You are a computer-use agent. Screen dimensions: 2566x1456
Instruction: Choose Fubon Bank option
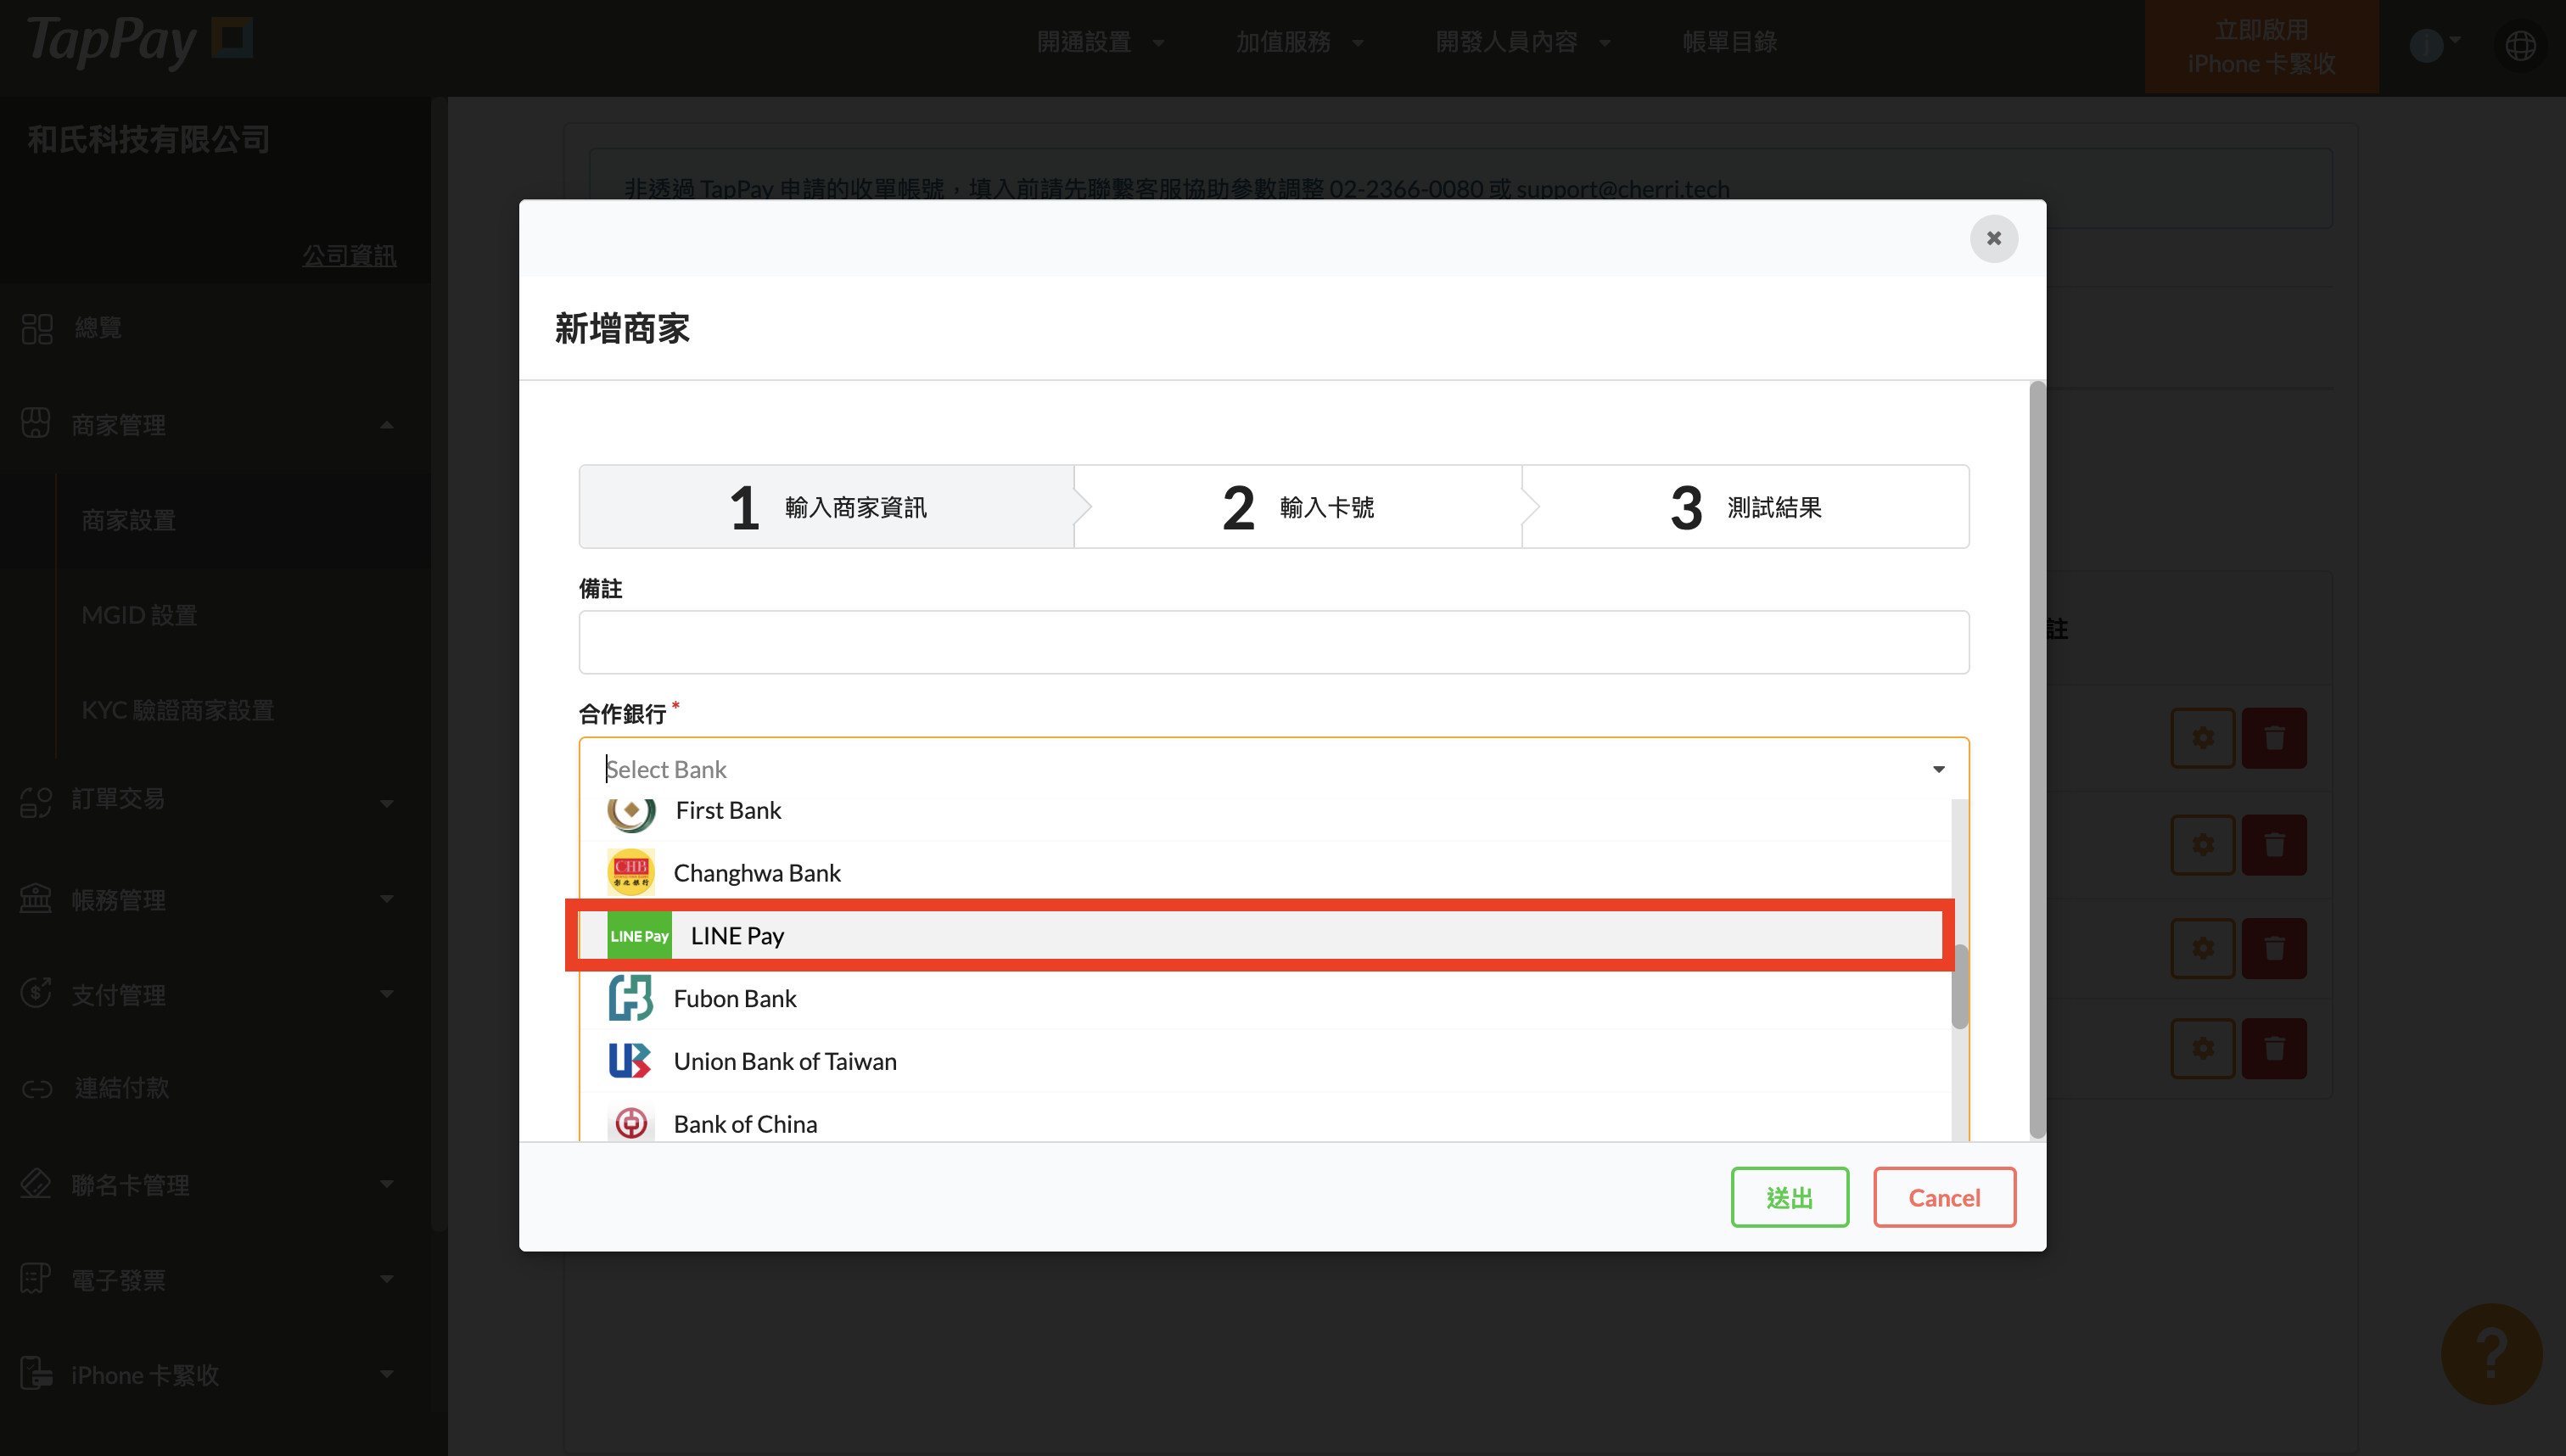(x=735, y=998)
